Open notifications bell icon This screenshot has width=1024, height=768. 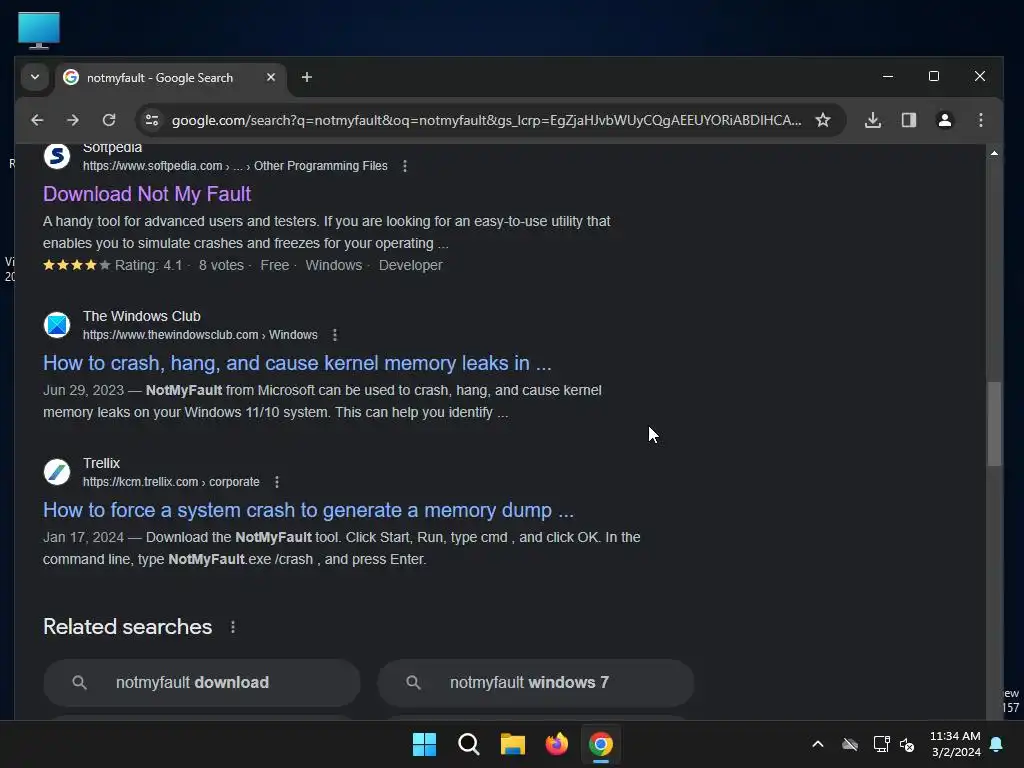pos(997,744)
